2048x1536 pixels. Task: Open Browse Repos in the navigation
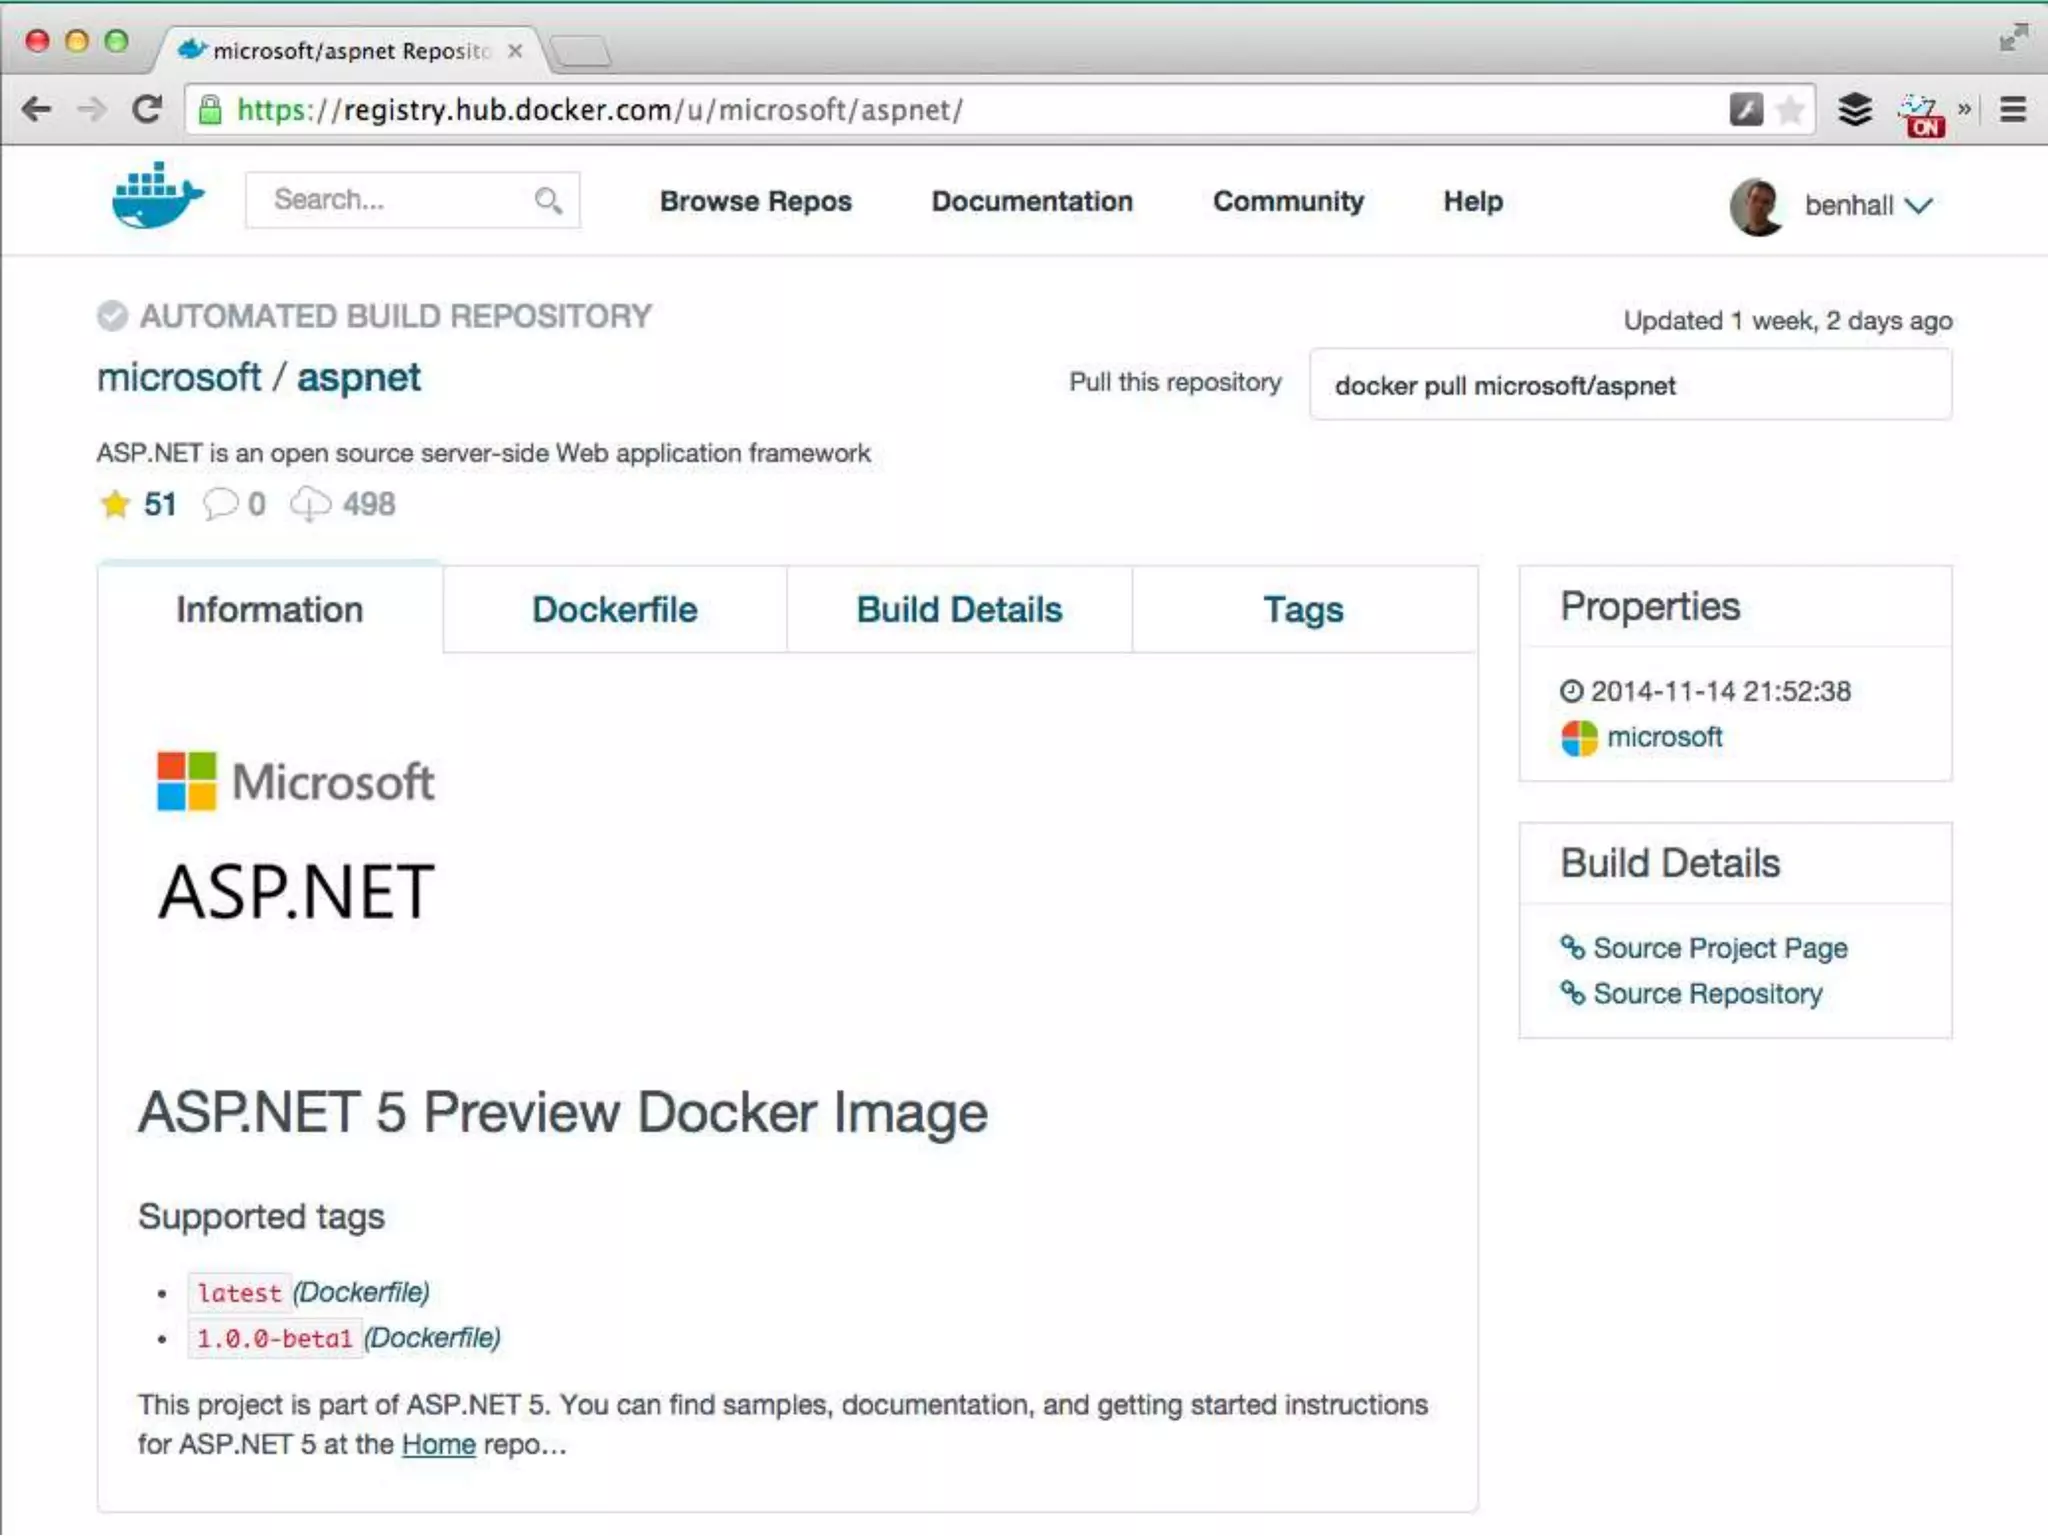click(755, 201)
